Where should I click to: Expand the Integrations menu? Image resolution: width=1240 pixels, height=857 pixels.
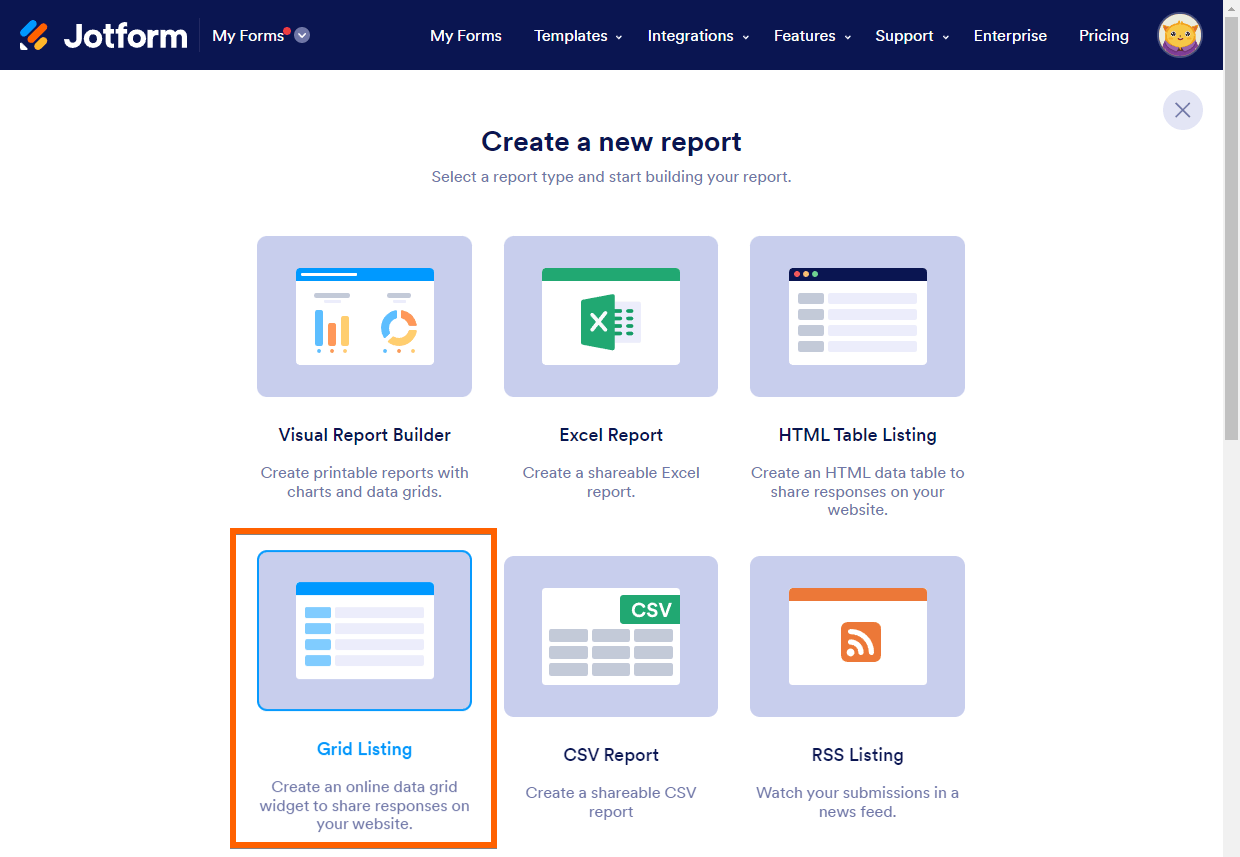coord(698,35)
